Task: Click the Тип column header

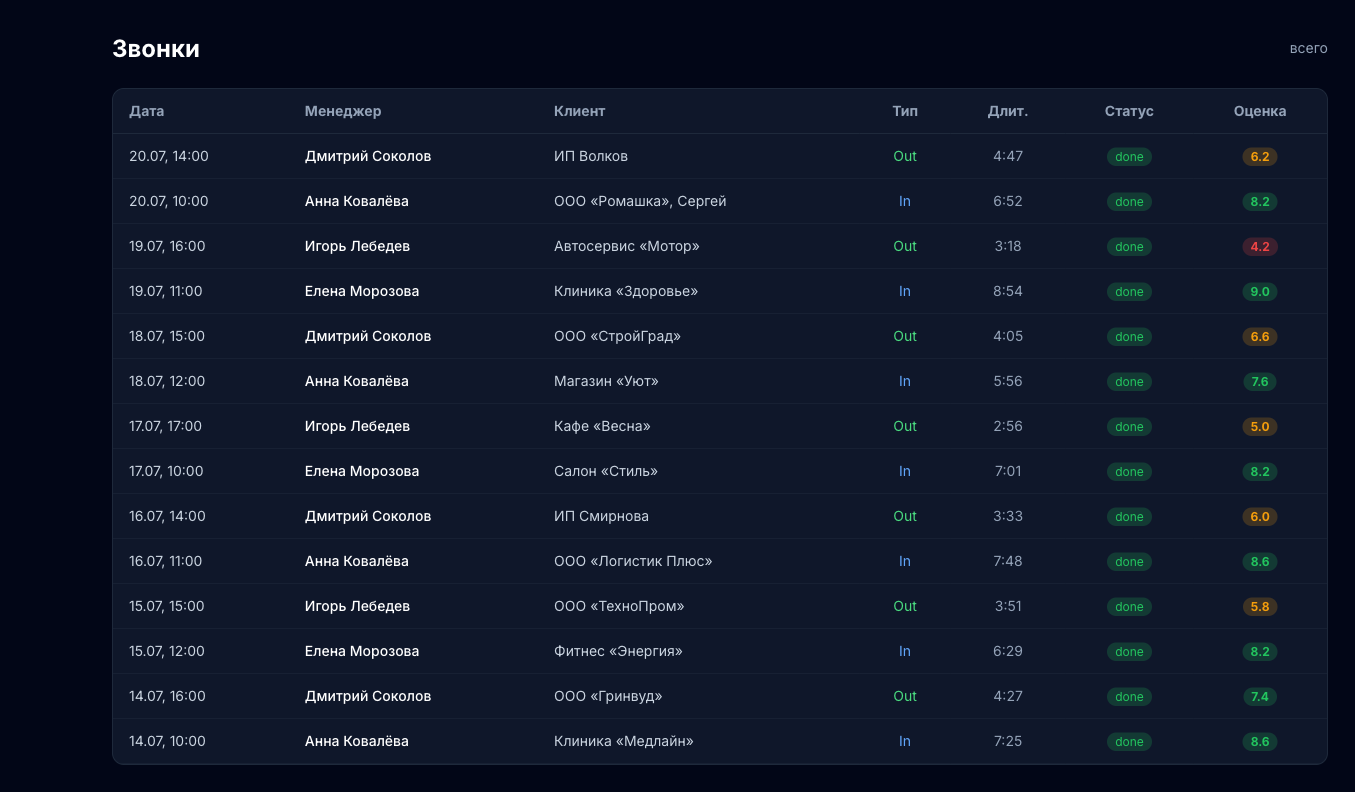Action: click(x=905, y=111)
